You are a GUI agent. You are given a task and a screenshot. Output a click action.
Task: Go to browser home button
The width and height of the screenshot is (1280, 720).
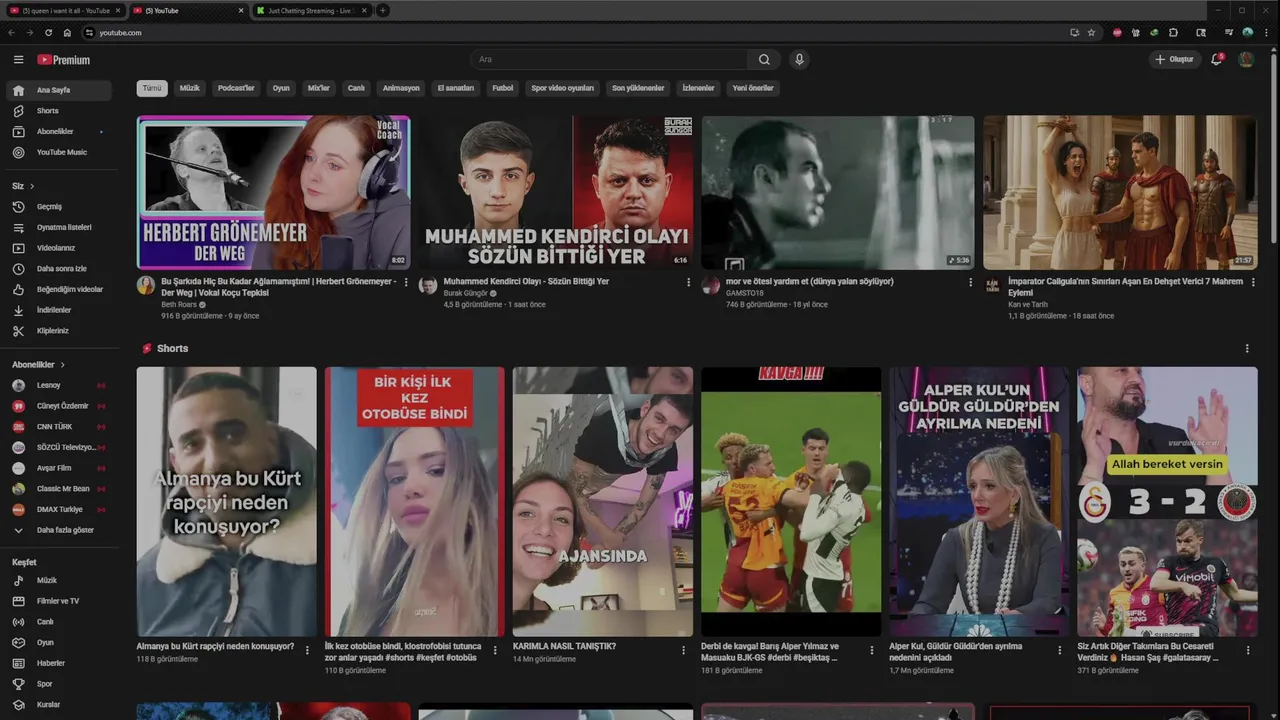pos(67,33)
